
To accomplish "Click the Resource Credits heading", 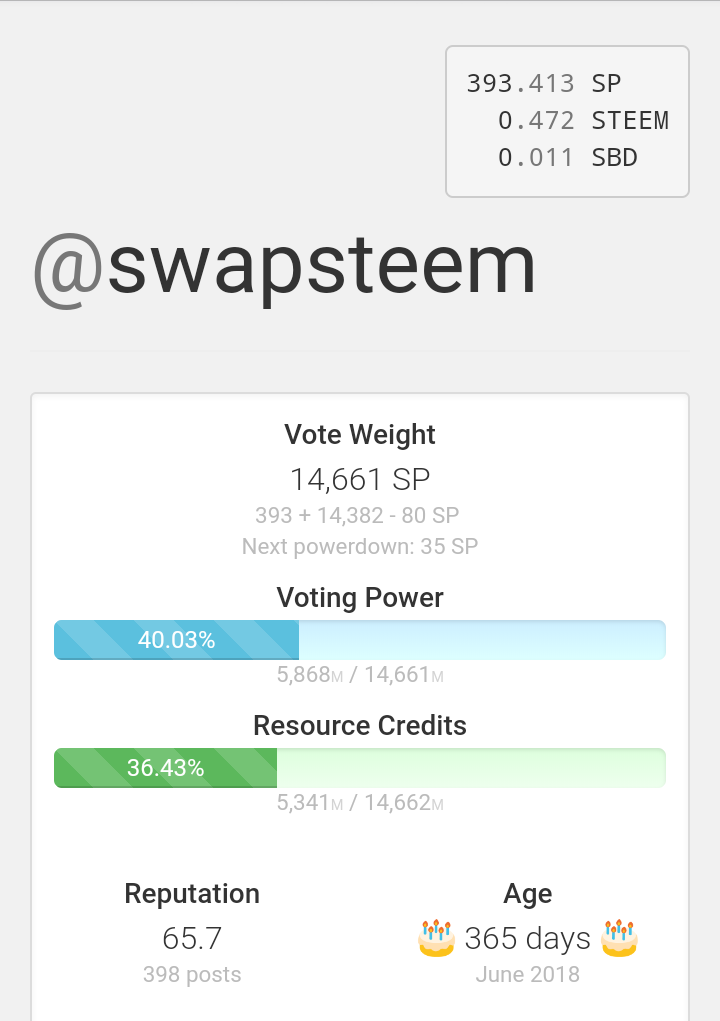I will point(360,725).
